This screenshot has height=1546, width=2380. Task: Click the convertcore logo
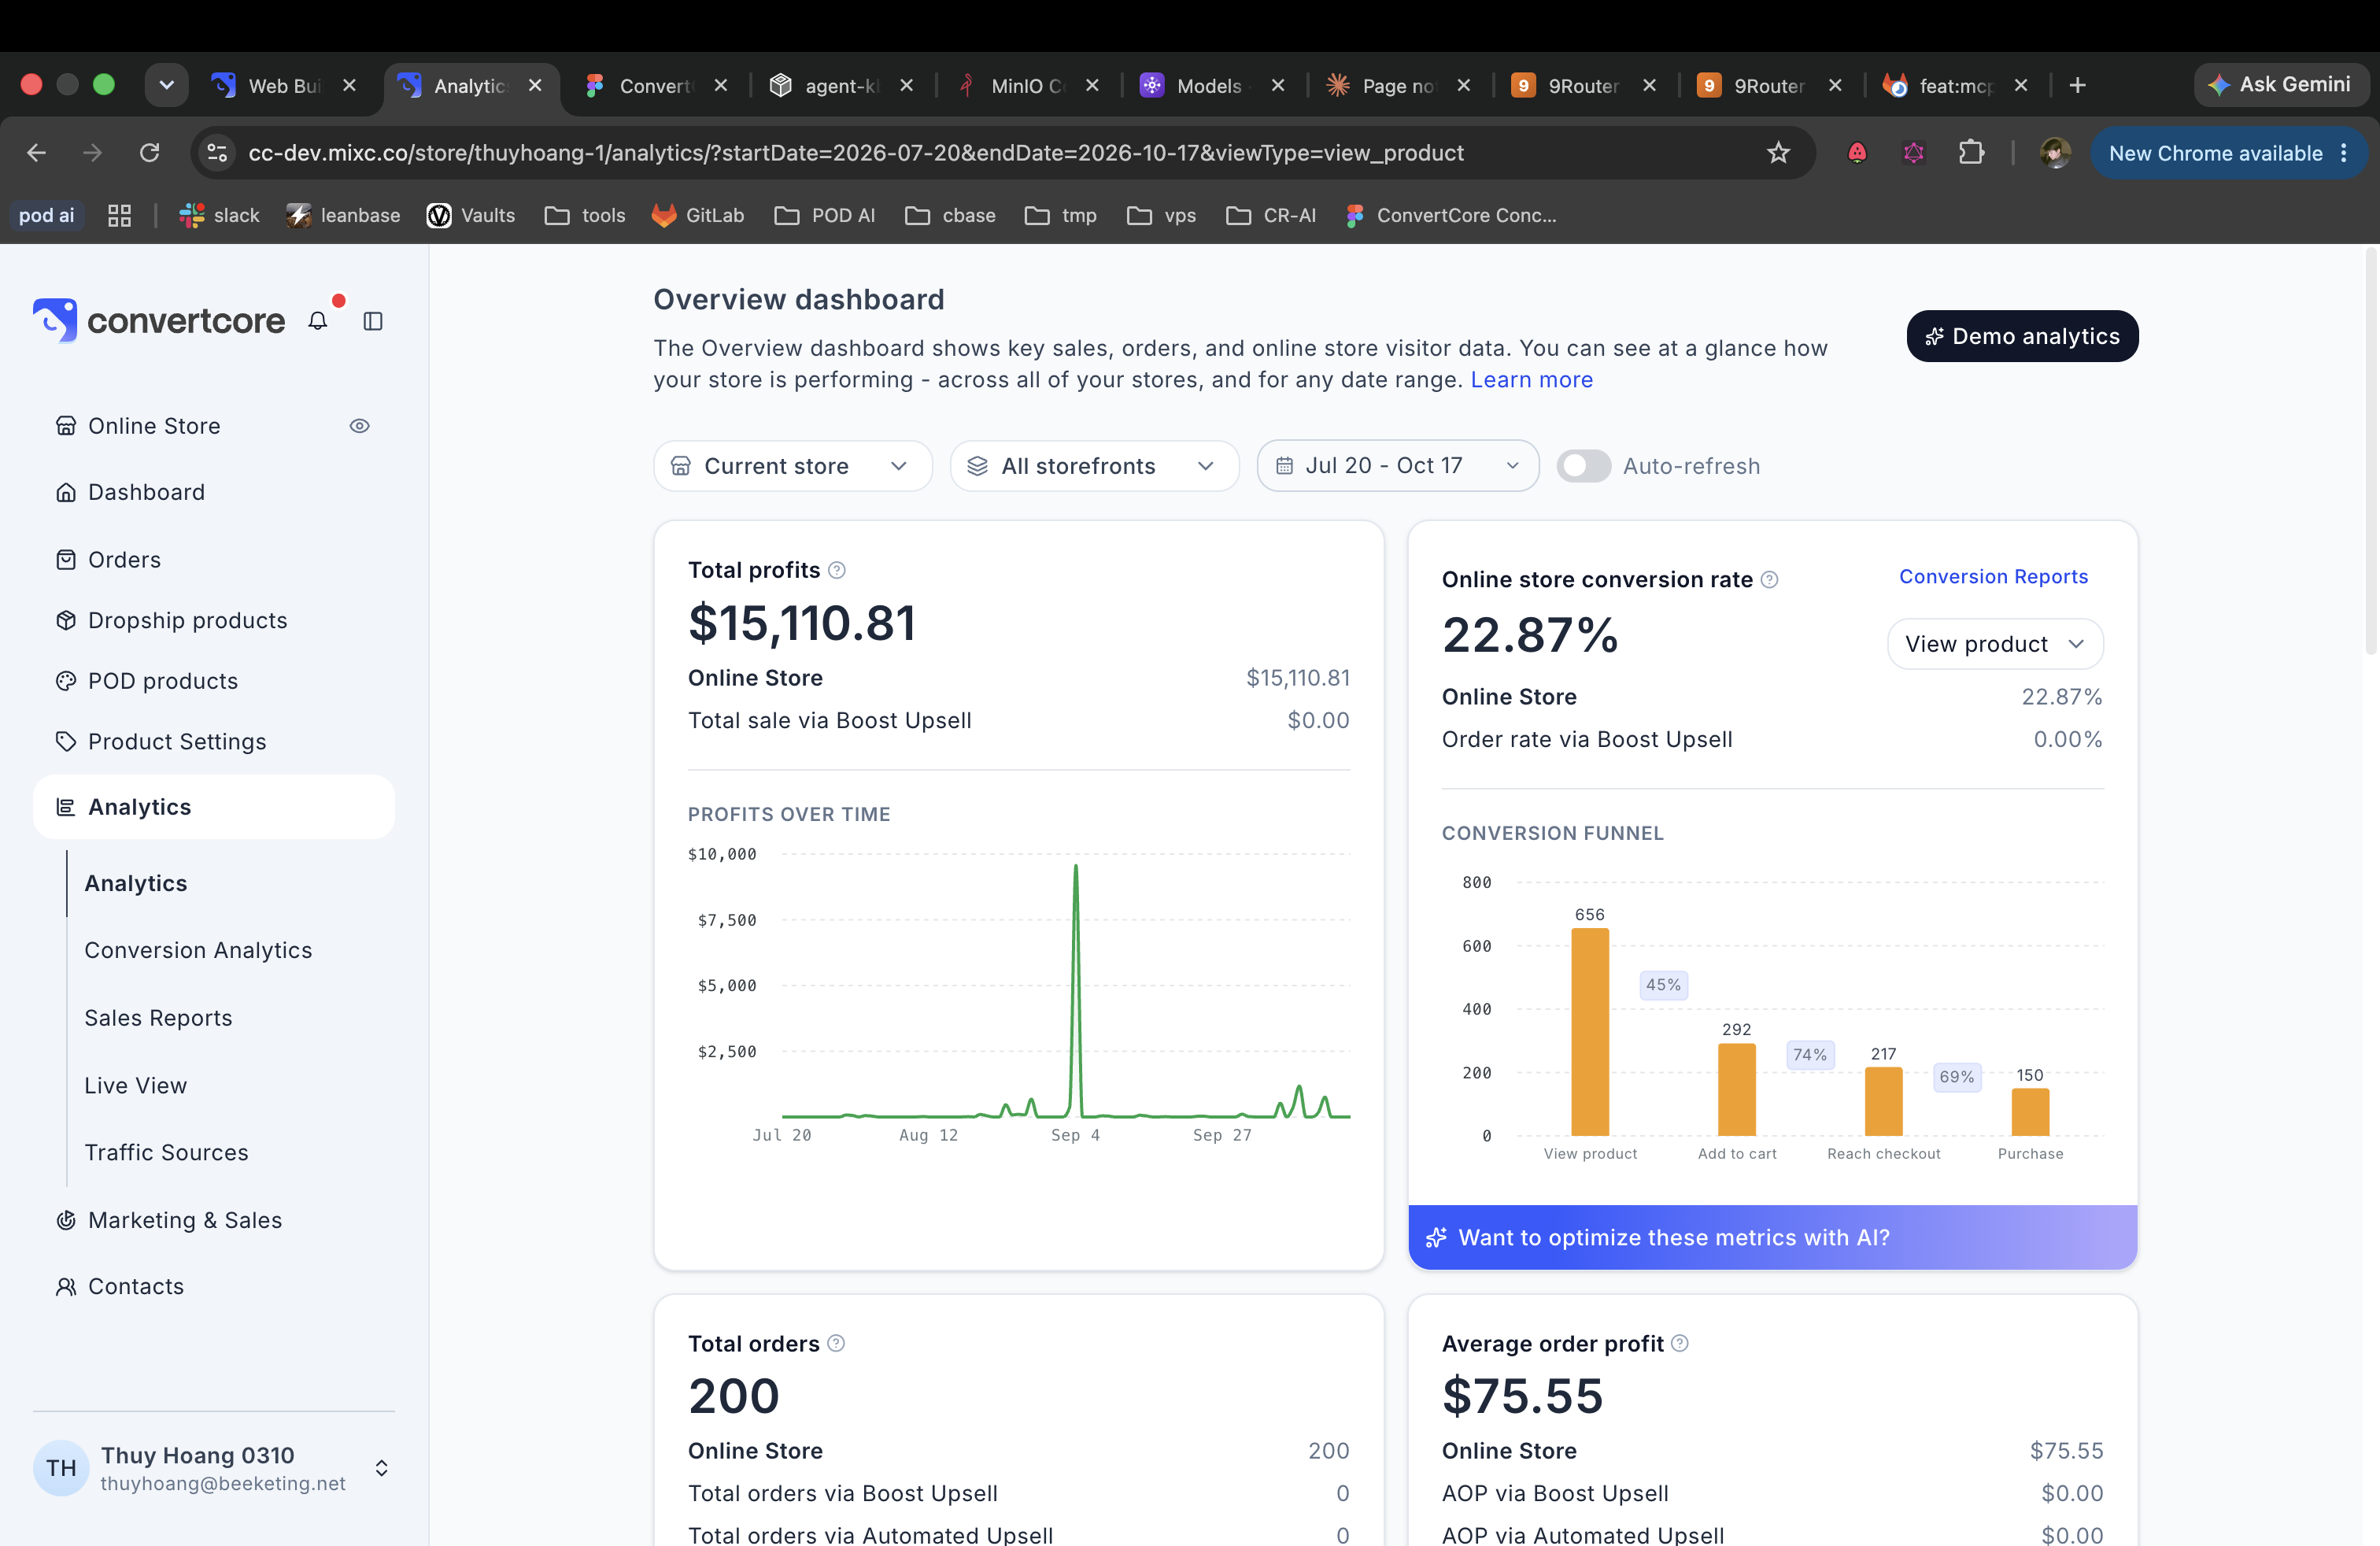point(159,321)
